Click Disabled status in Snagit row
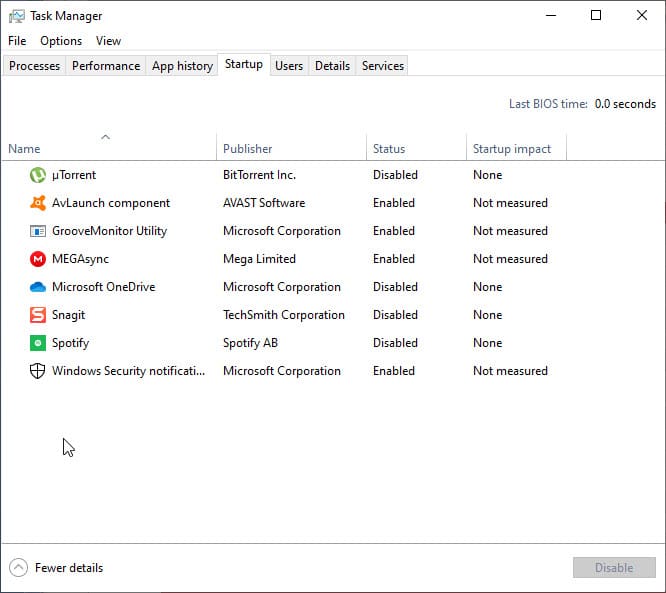Screen dimensions: 666x593 395,315
